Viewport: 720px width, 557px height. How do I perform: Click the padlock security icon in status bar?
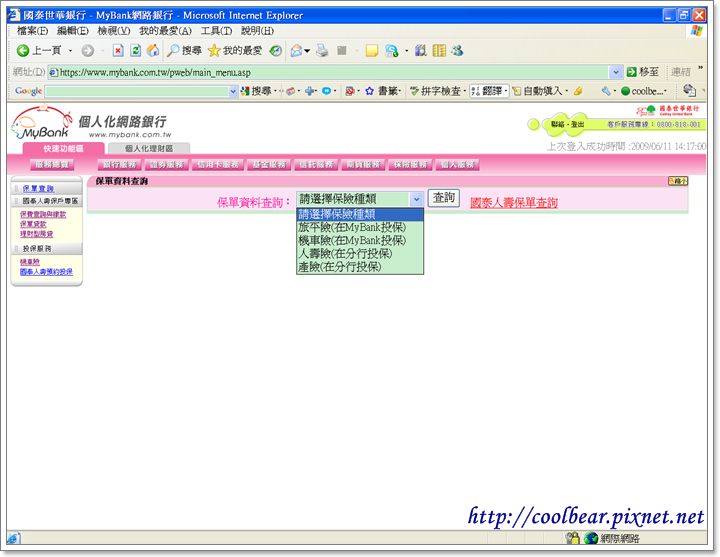(x=573, y=538)
